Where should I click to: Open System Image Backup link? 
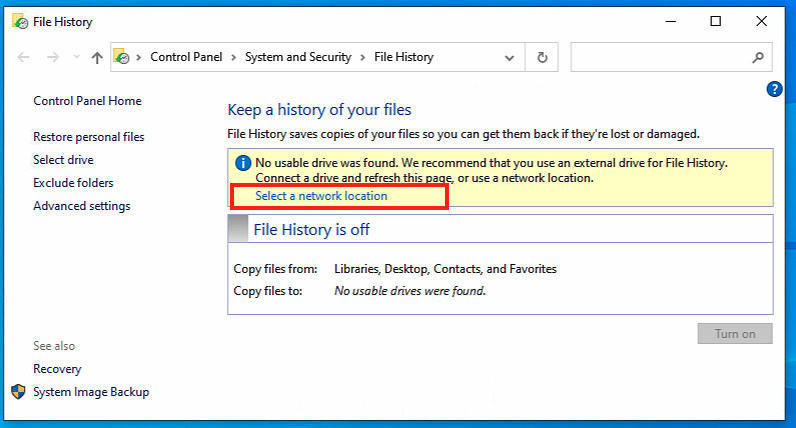[x=91, y=392]
